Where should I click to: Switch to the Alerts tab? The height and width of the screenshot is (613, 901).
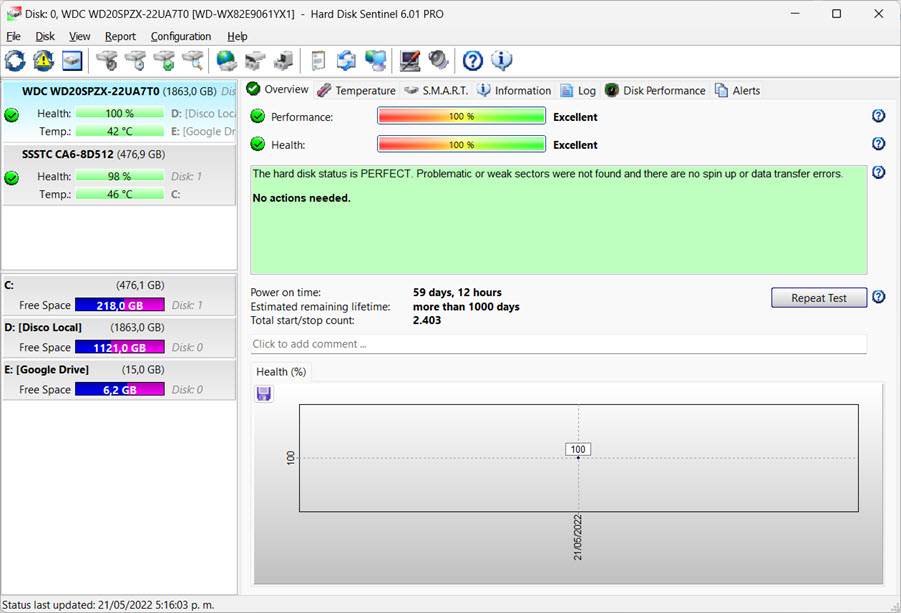(x=737, y=90)
